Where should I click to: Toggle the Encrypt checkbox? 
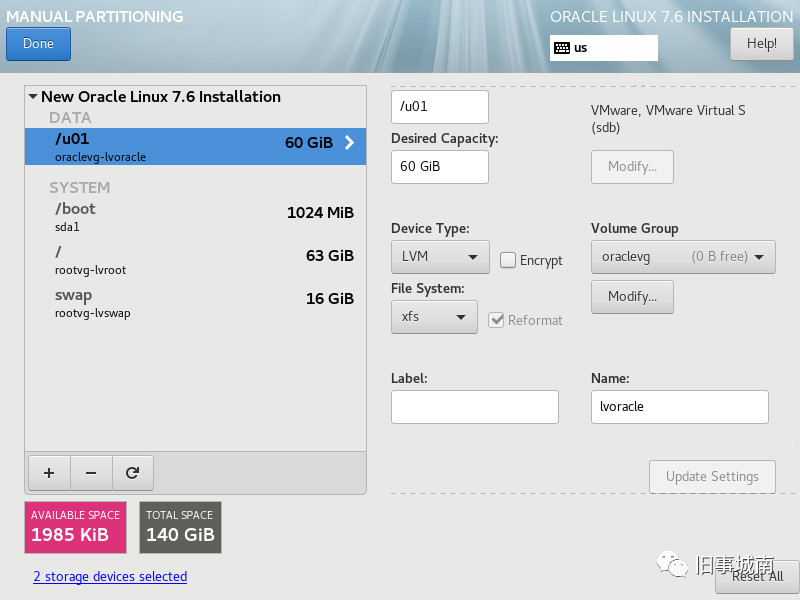[508, 260]
